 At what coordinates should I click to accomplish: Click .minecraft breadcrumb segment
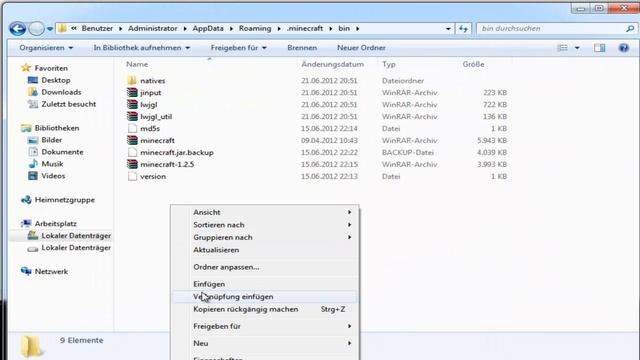(x=304, y=29)
